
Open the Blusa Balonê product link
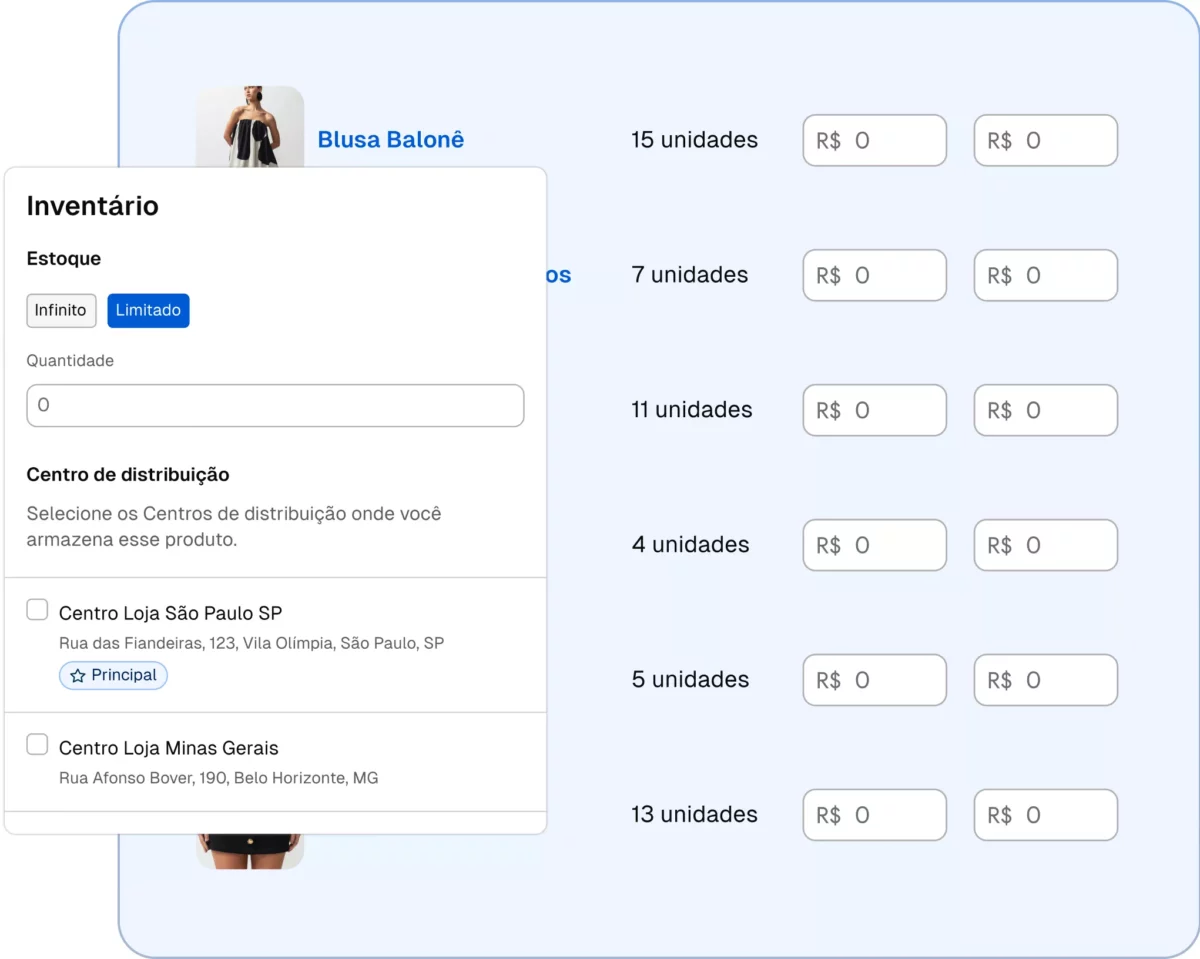(390, 140)
